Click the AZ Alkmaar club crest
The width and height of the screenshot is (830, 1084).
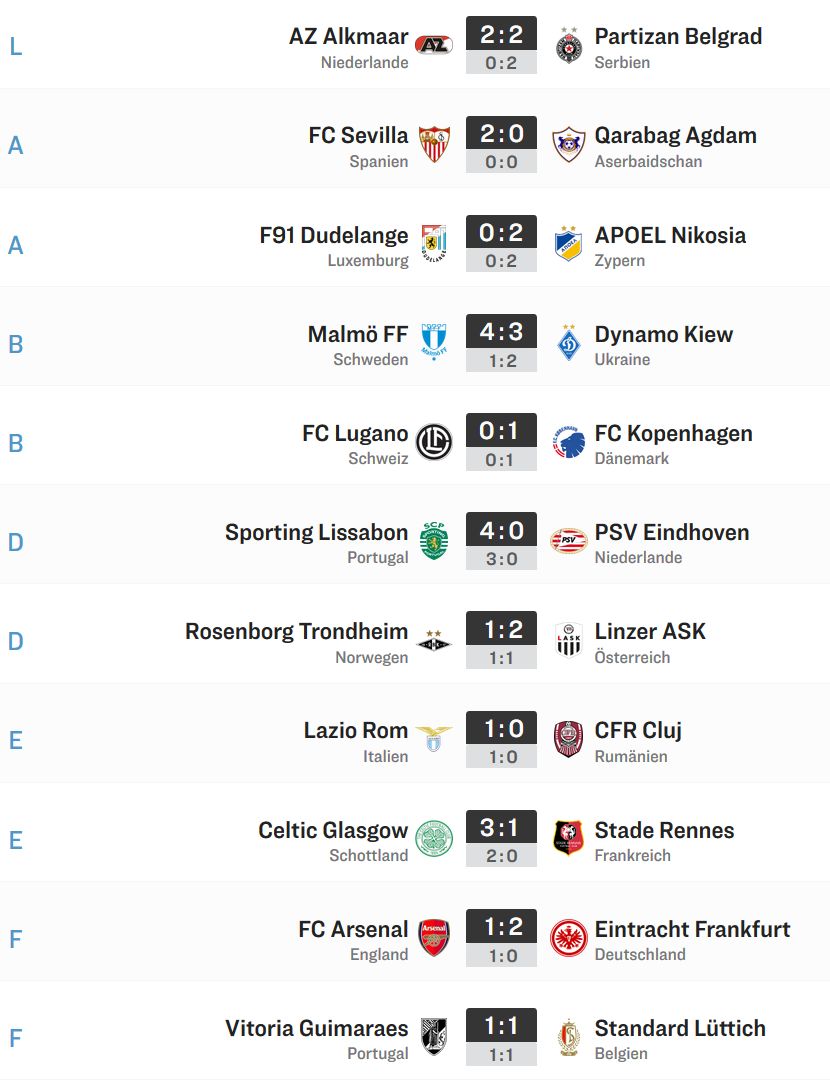pos(433,46)
